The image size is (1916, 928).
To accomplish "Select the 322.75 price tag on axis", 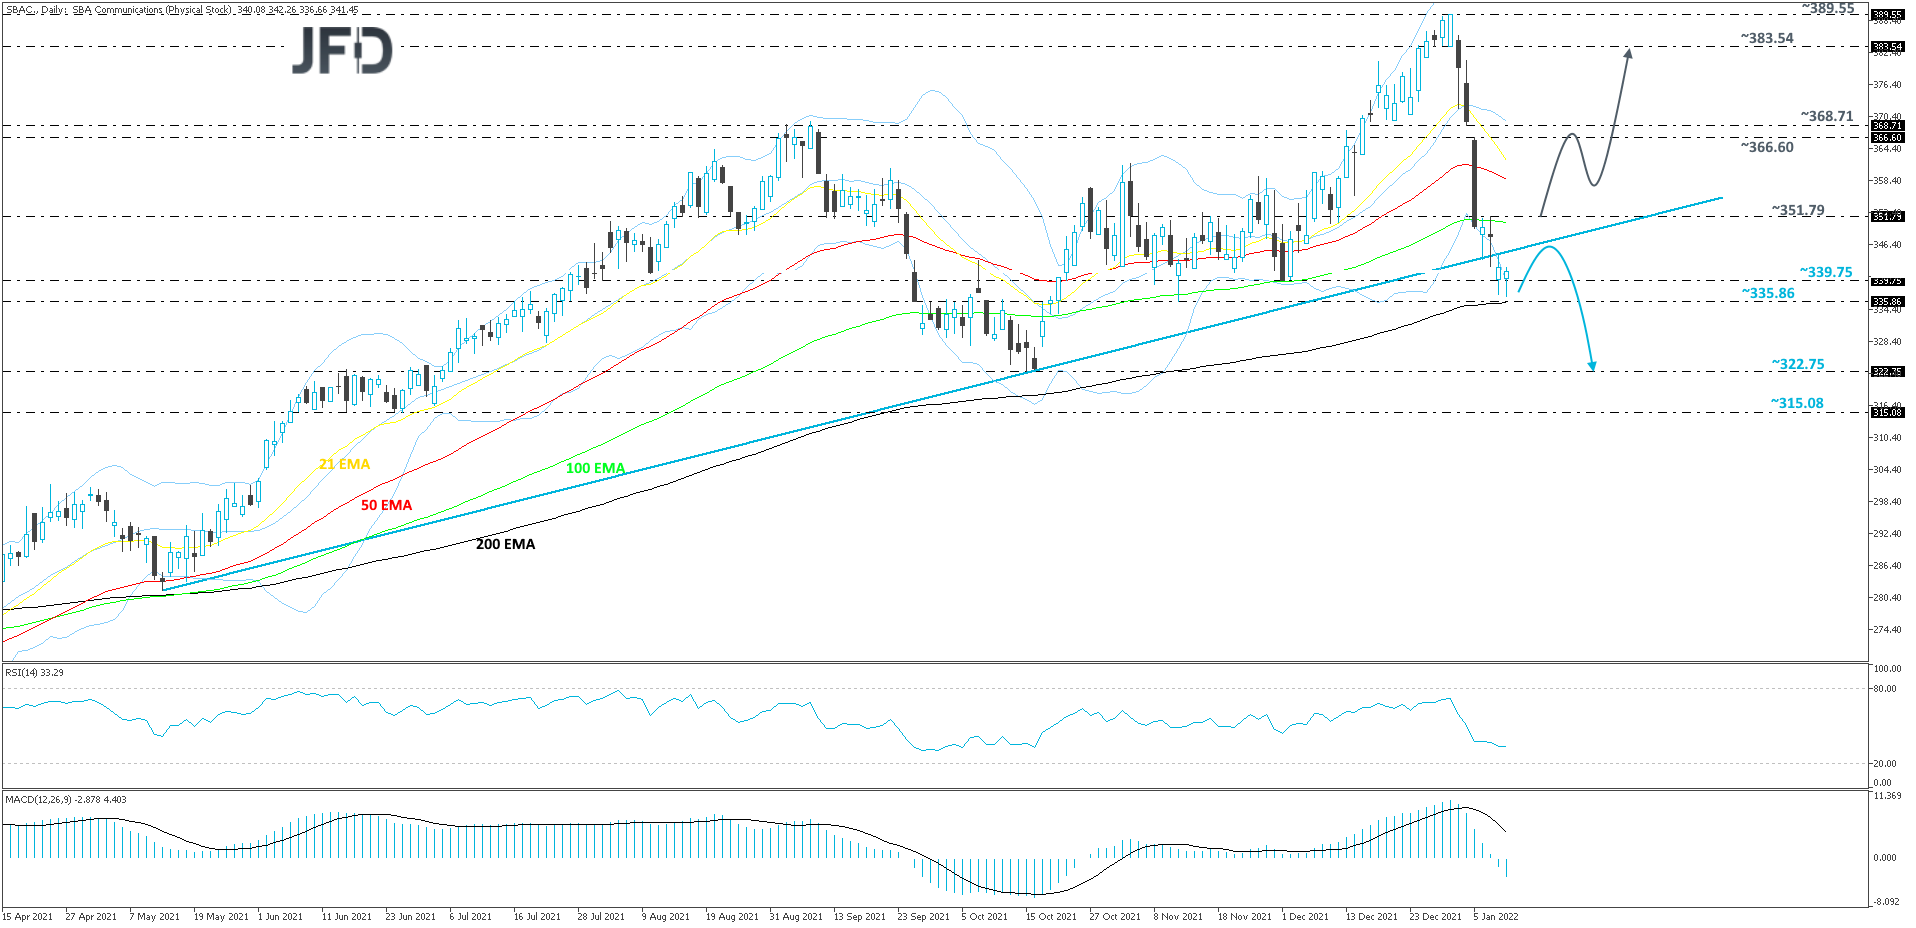I will click(1886, 372).
